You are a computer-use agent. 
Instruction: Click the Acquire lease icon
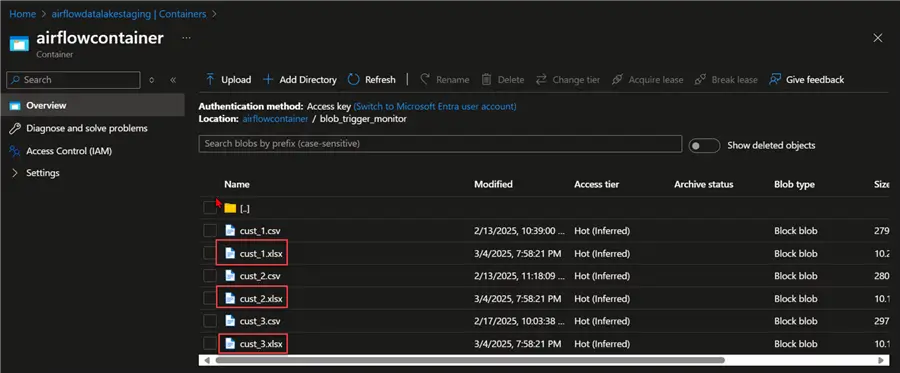617,79
